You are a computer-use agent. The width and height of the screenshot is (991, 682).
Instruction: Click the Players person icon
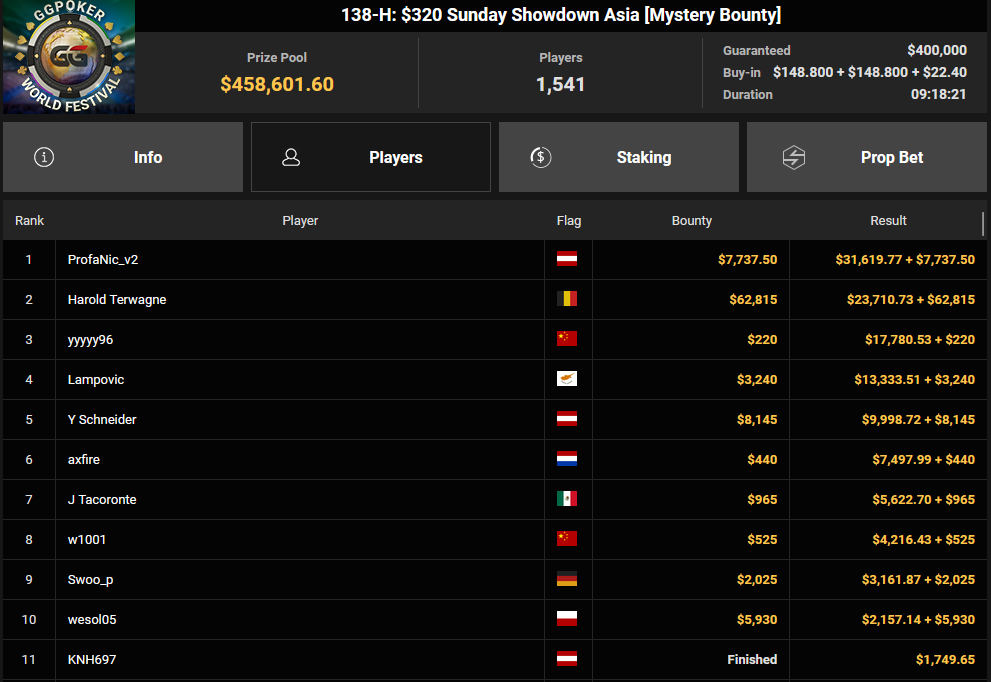pos(291,157)
